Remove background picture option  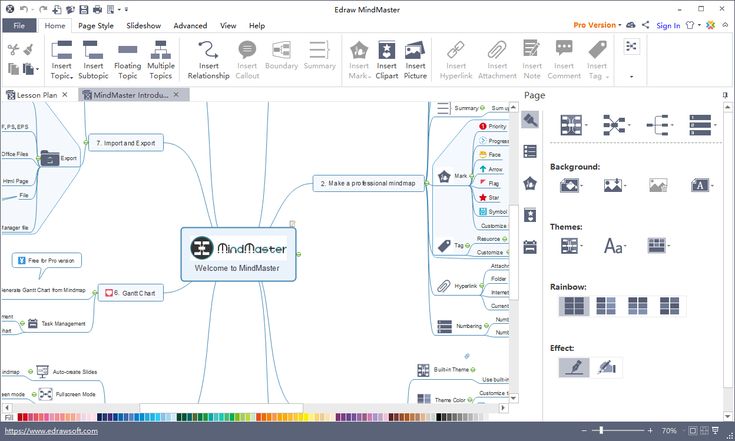point(658,186)
